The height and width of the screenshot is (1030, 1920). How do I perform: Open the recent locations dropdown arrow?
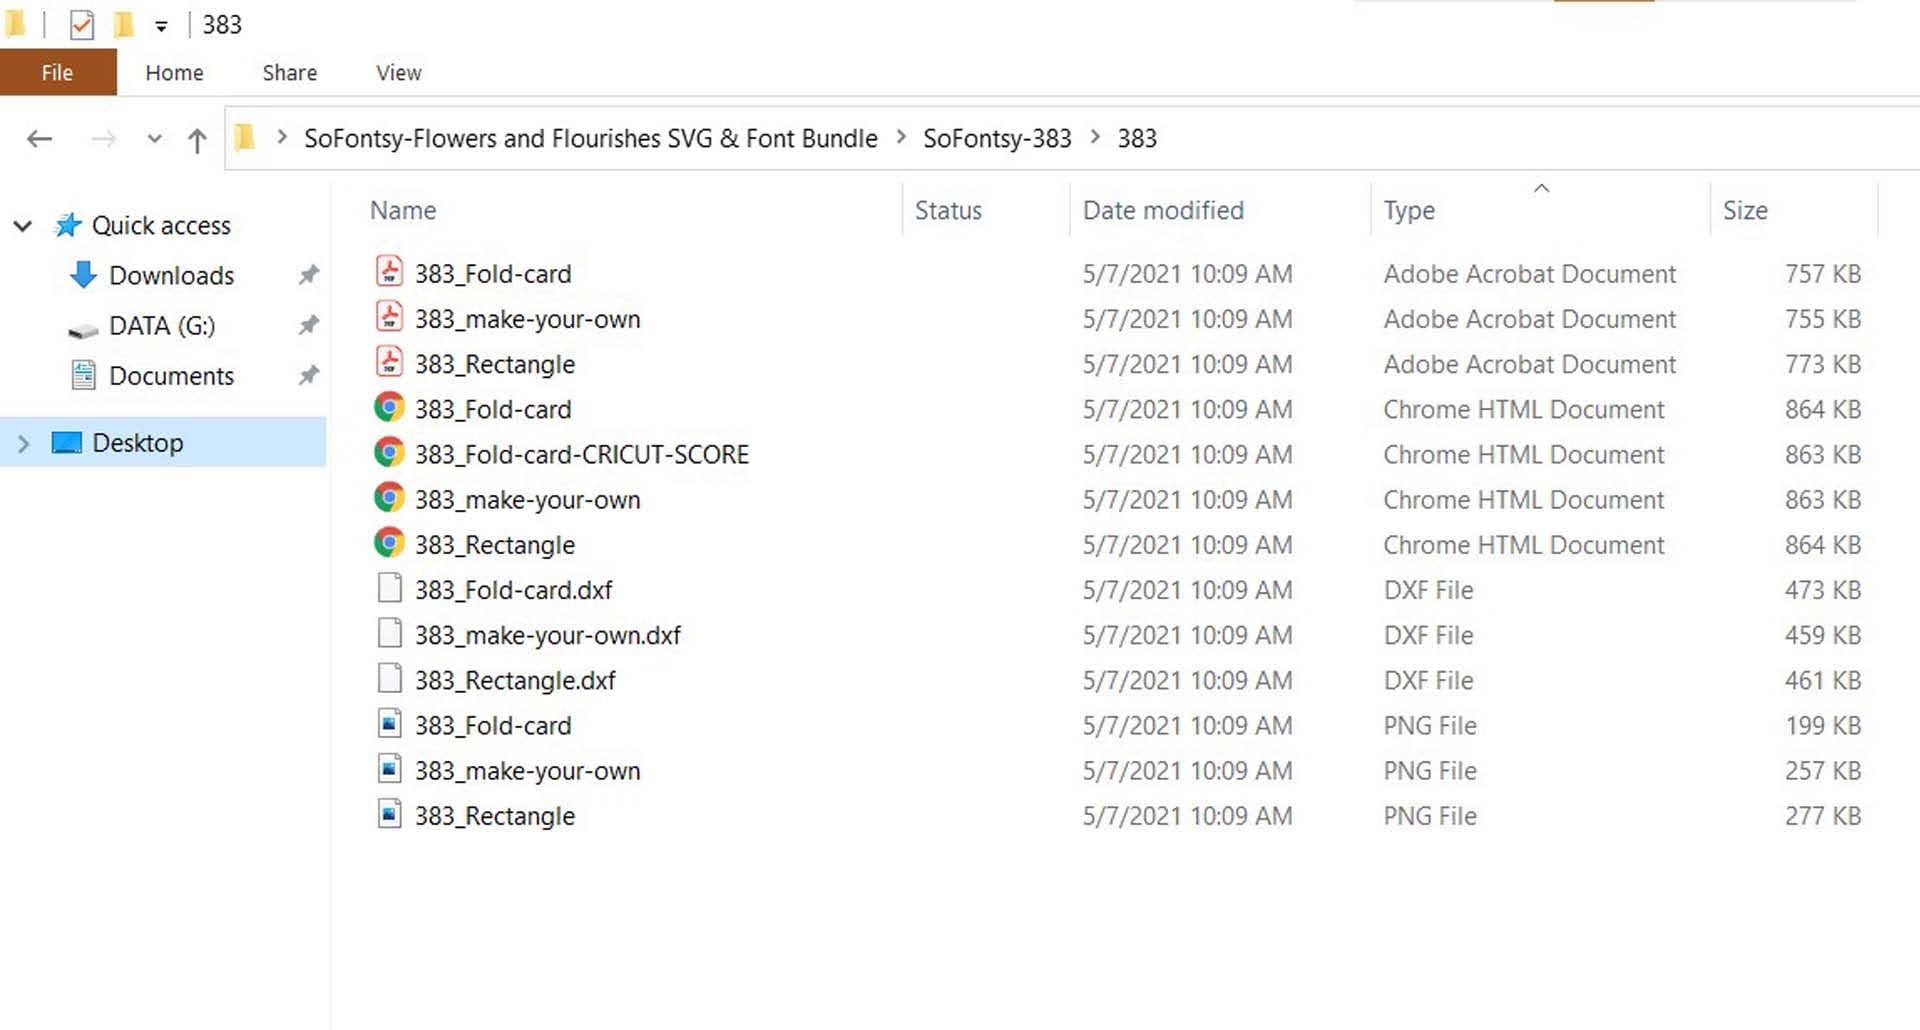tap(153, 139)
